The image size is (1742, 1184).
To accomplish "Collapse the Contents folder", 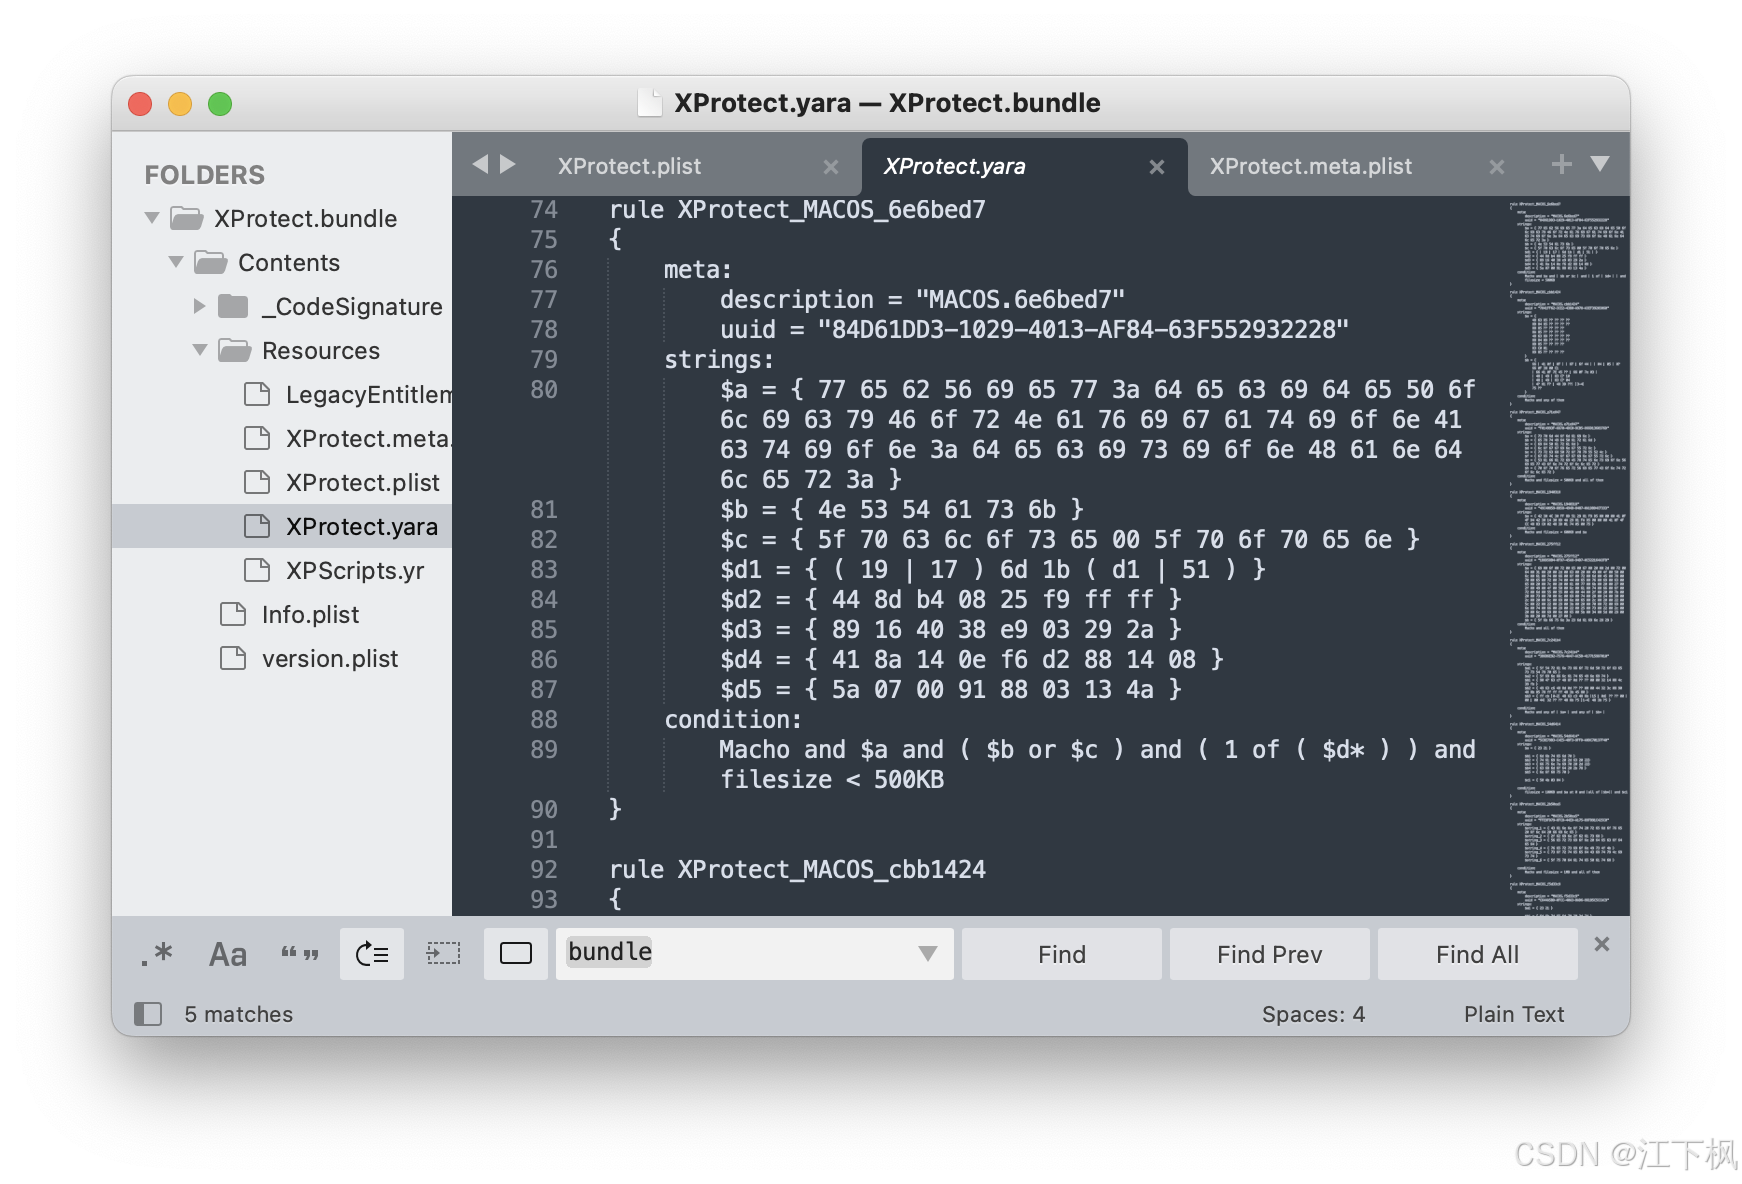I will pos(176,262).
